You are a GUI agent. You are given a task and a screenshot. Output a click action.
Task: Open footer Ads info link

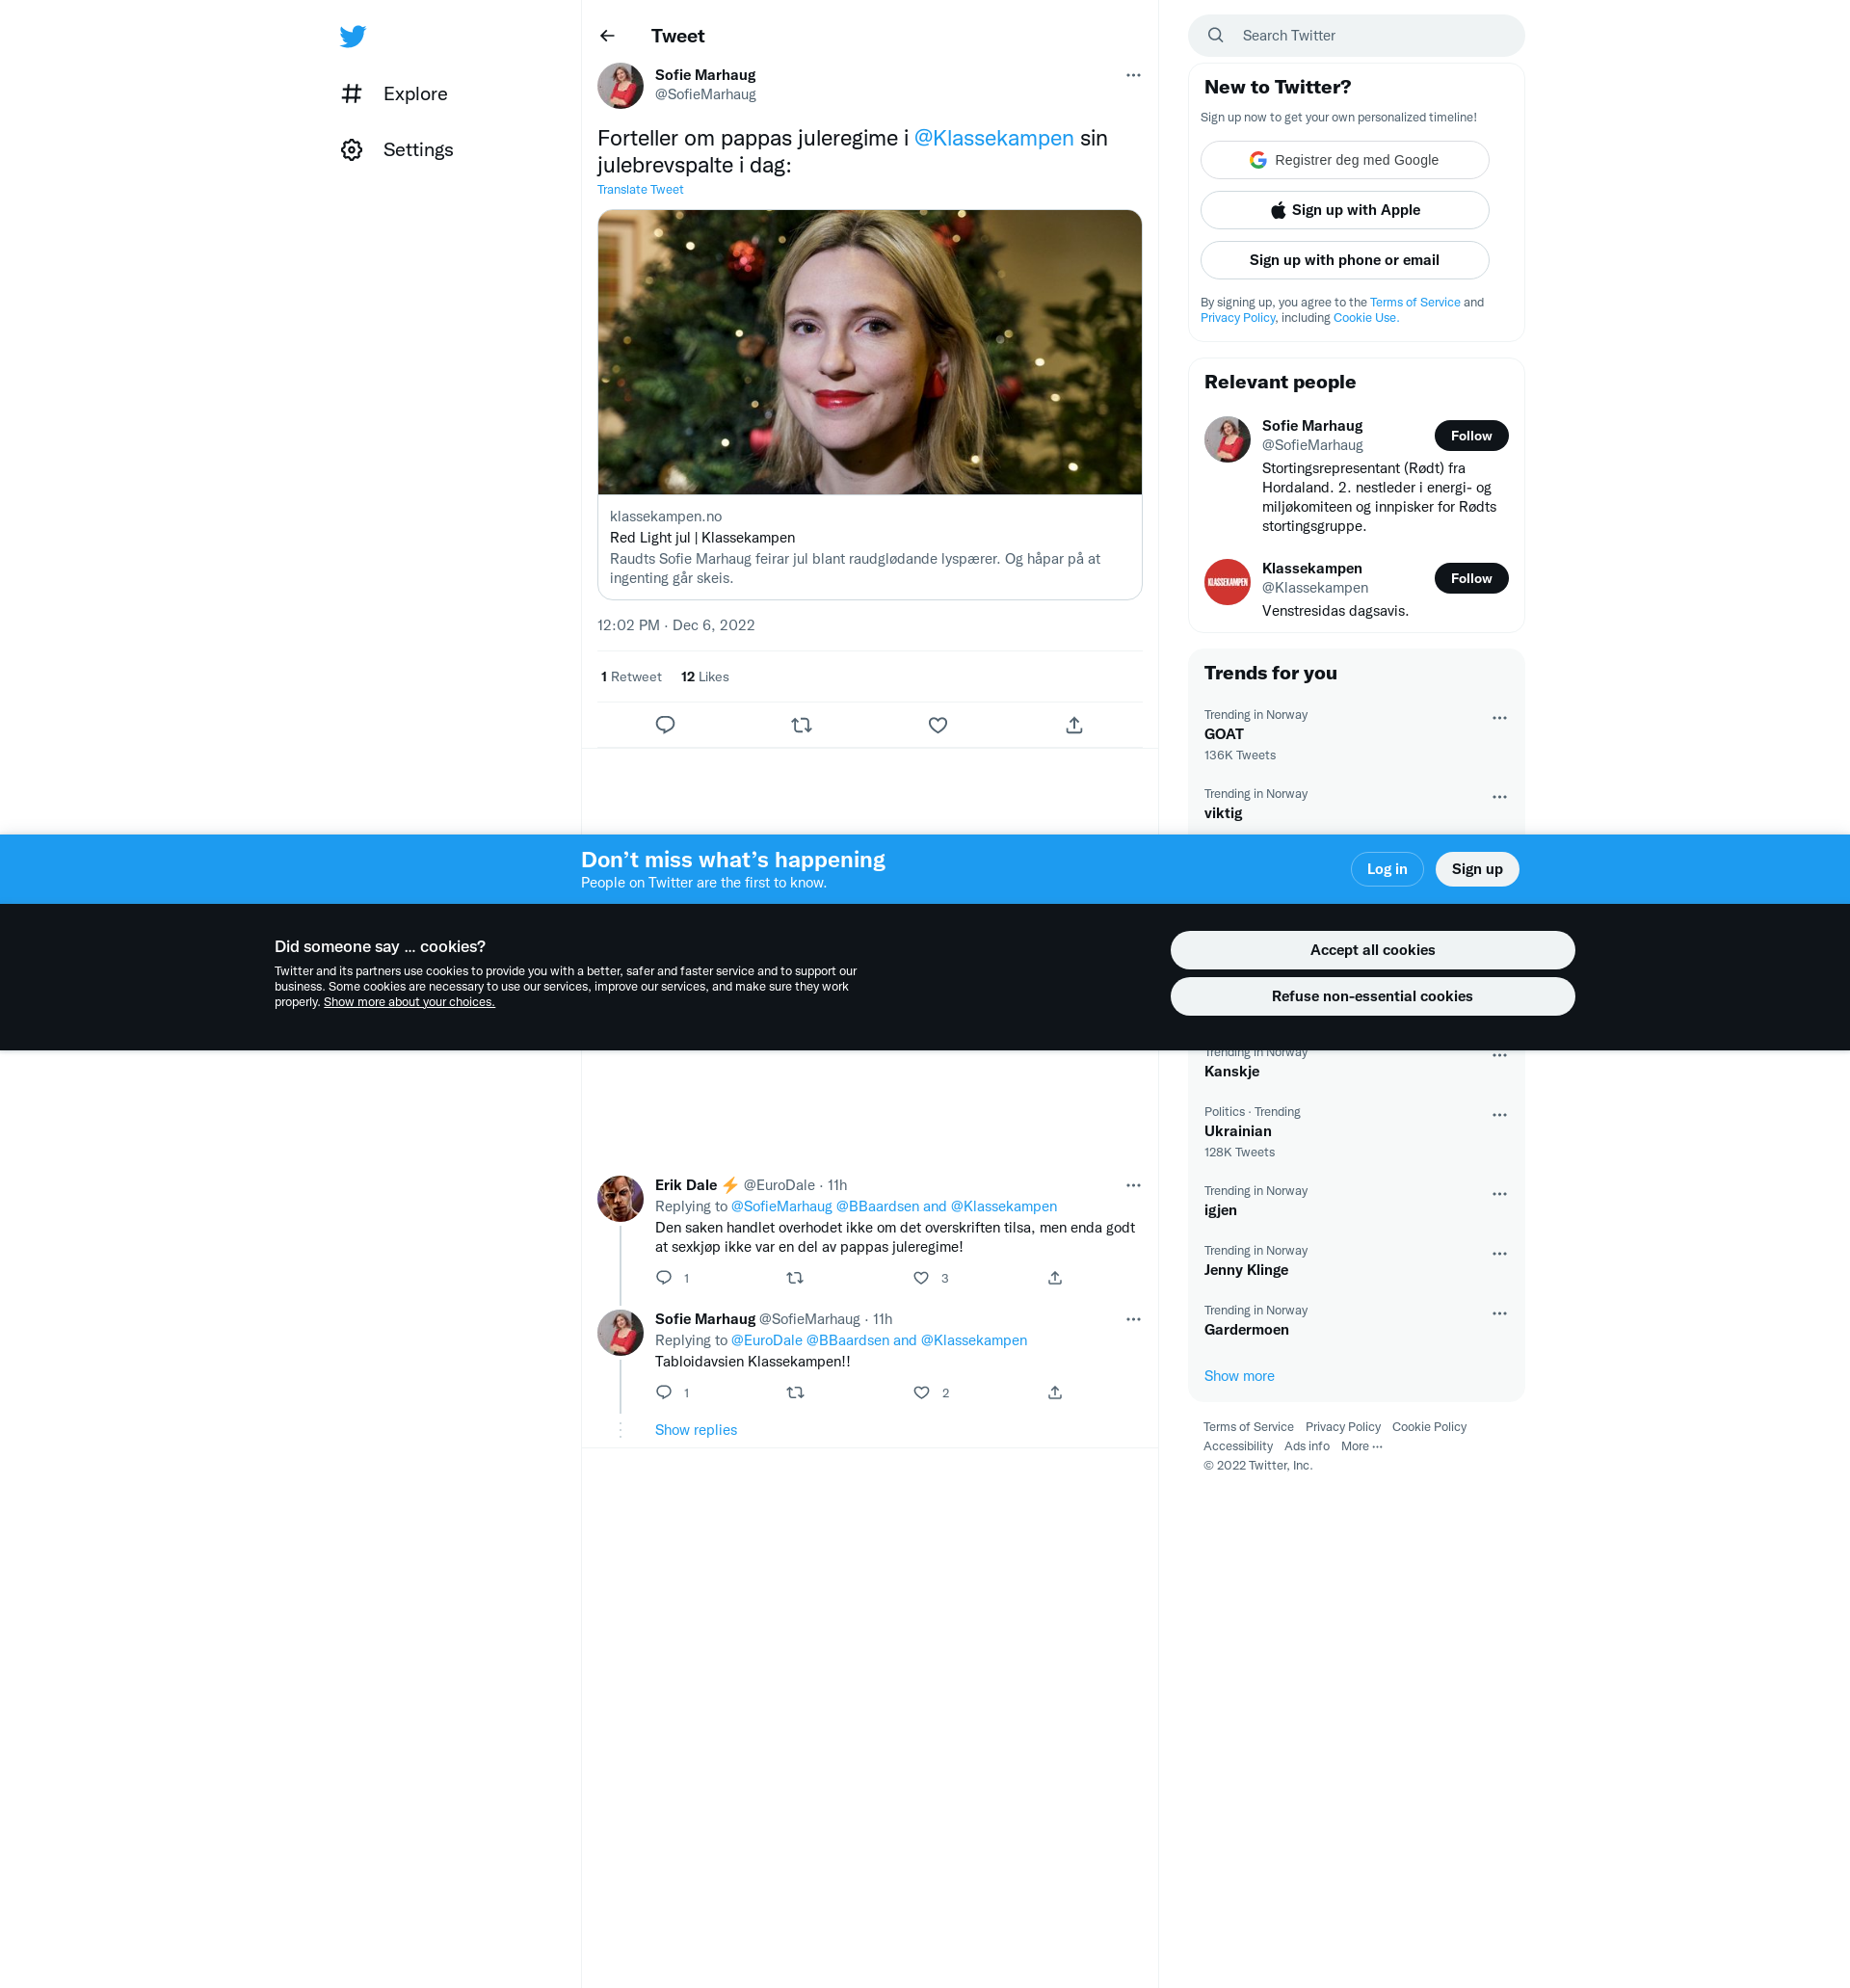pos(1306,1446)
